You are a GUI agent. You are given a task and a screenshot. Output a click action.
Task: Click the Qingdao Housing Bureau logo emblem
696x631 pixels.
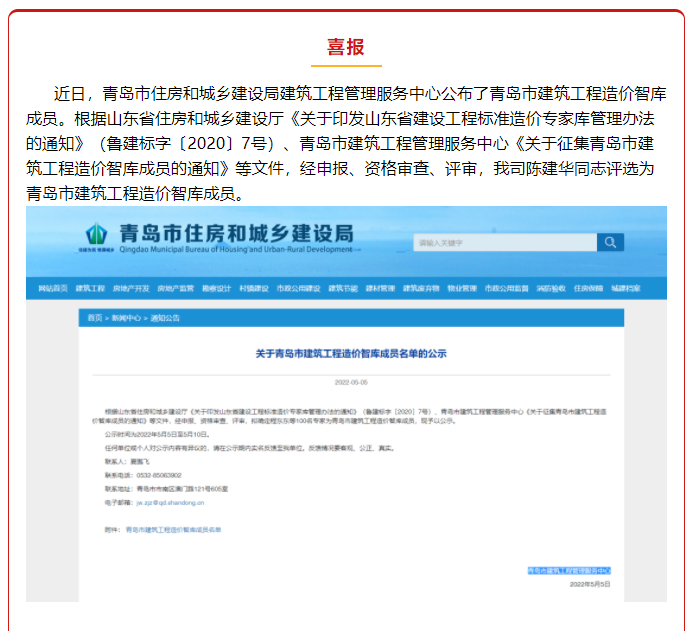click(x=97, y=236)
